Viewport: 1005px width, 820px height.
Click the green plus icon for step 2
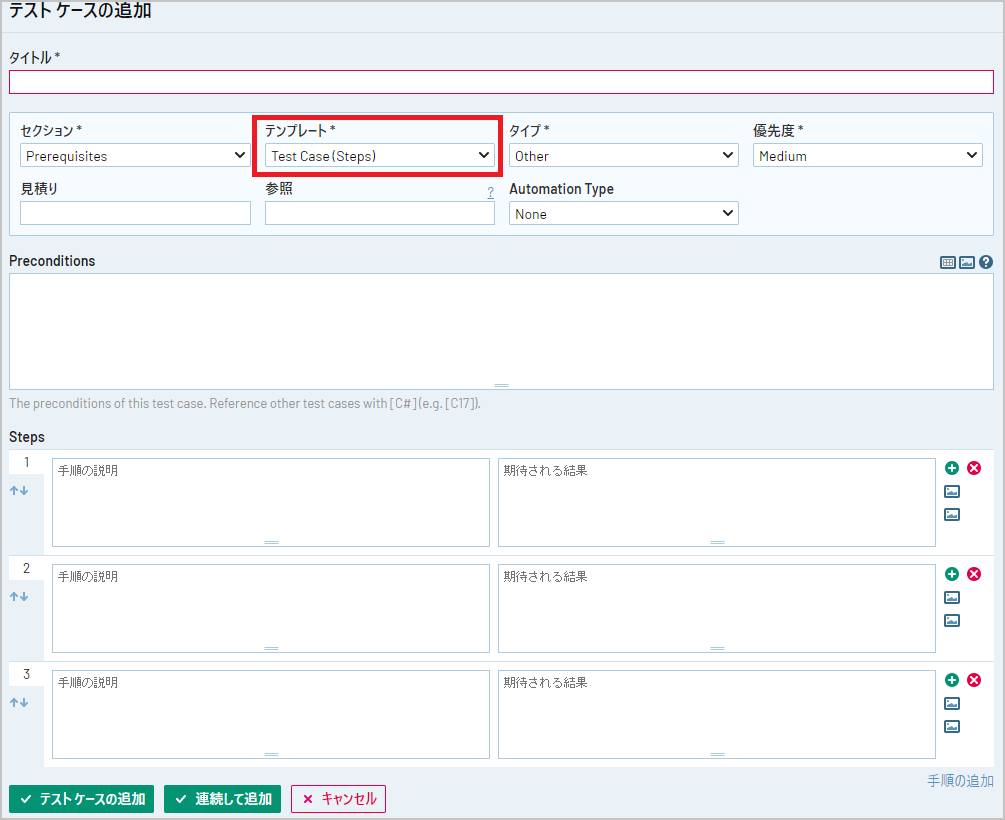(x=952, y=574)
